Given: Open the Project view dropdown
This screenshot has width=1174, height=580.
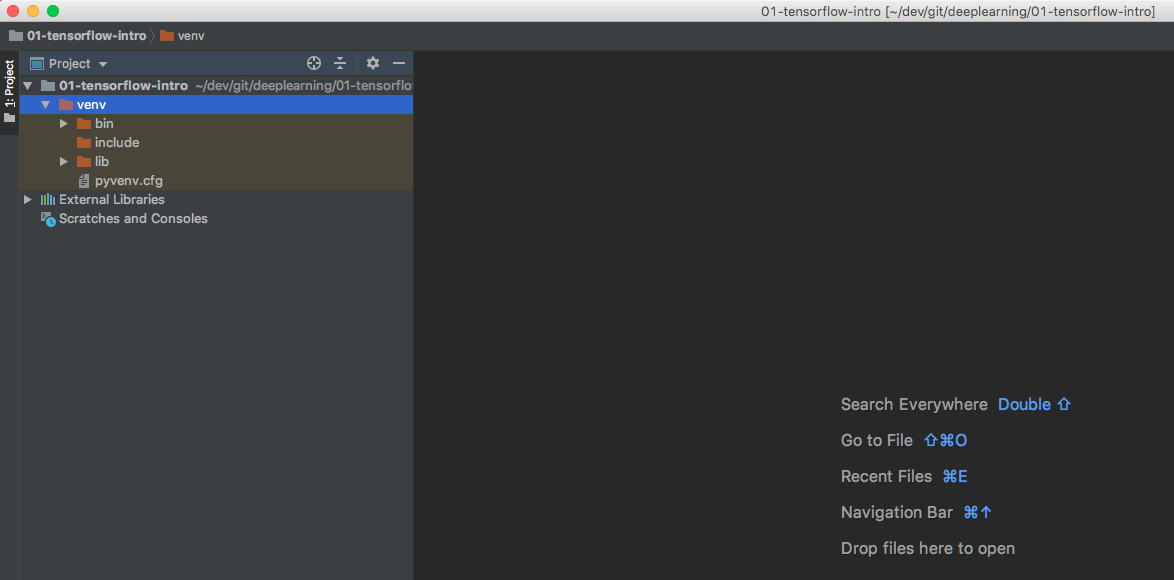Looking at the screenshot, I should (69, 63).
